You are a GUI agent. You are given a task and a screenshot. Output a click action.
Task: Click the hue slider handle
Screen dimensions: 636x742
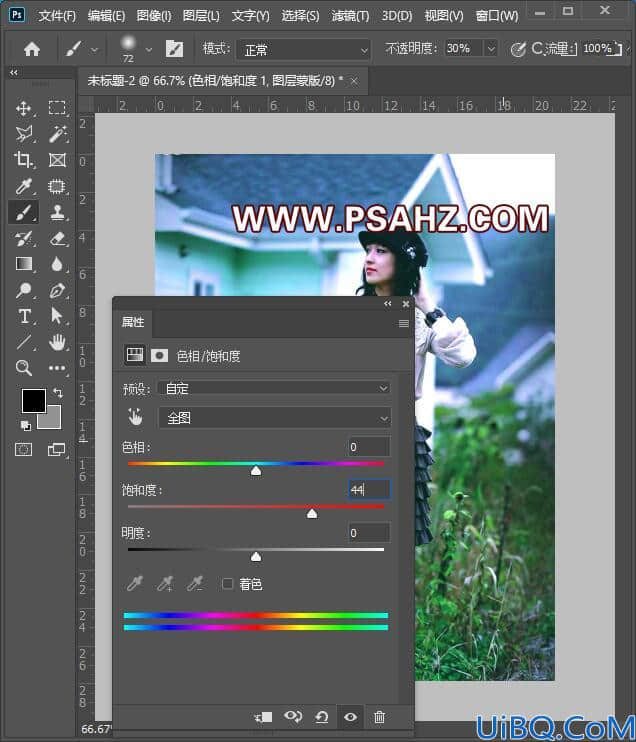[256, 470]
